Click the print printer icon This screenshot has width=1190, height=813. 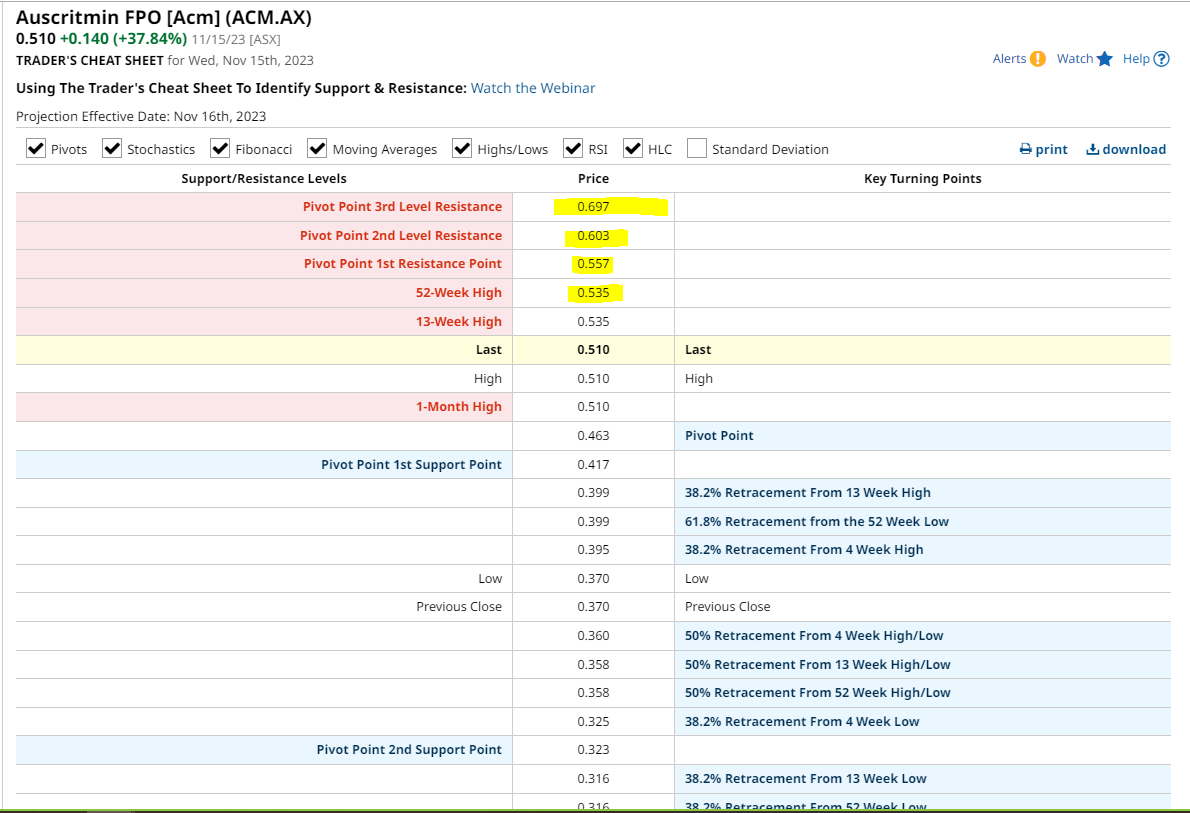click(x=1025, y=149)
